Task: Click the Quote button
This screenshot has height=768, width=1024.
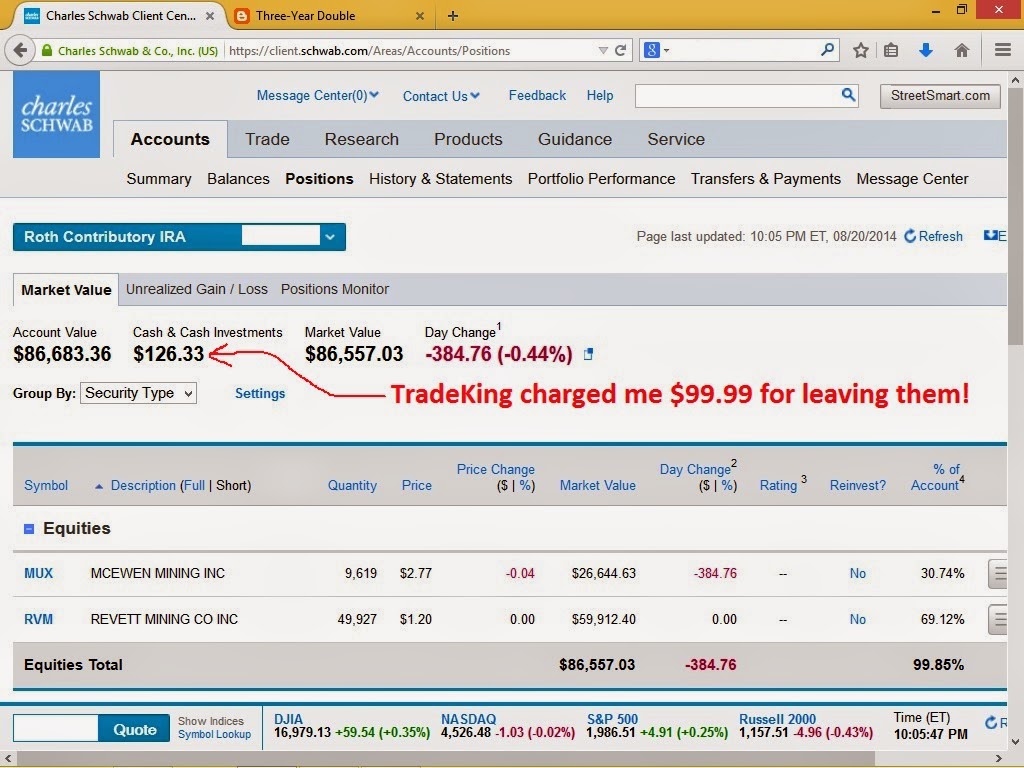Action: [x=135, y=729]
